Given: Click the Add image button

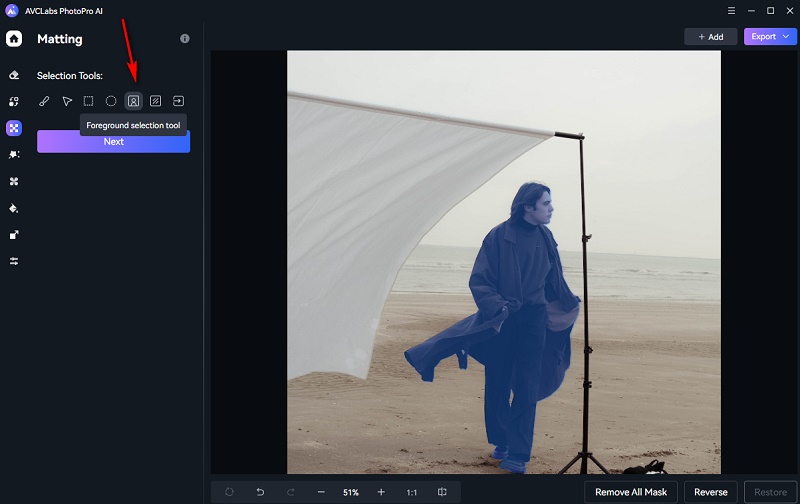Looking at the screenshot, I should click(x=711, y=37).
